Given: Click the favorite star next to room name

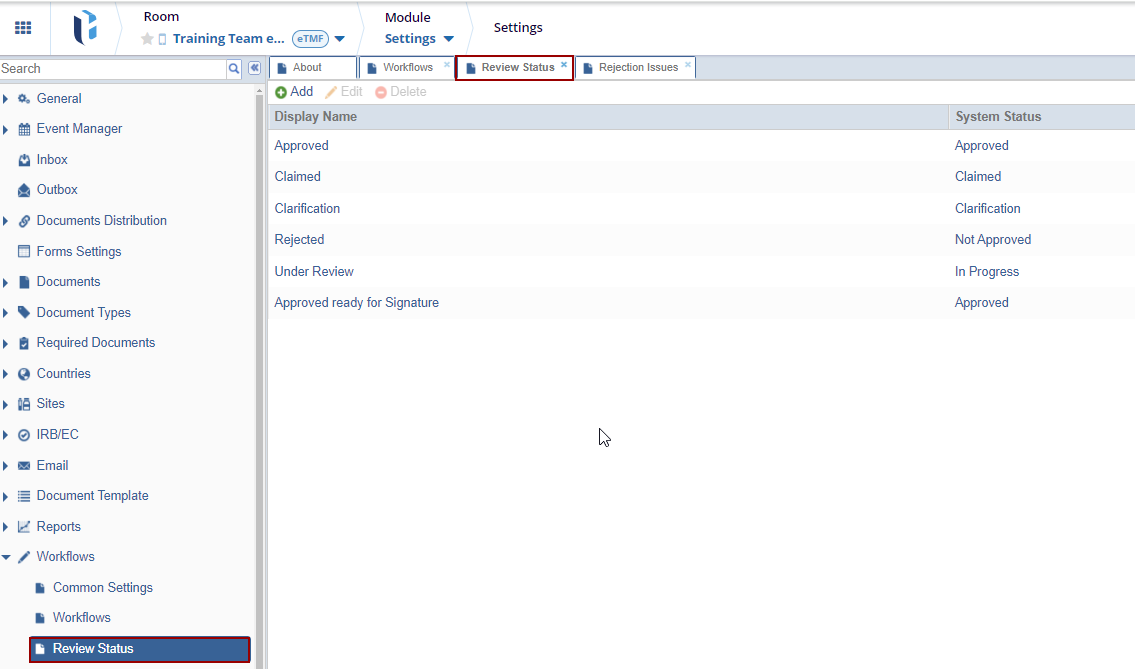Looking at the screenshot, I should pyautogui.click(x=147, y=39).
